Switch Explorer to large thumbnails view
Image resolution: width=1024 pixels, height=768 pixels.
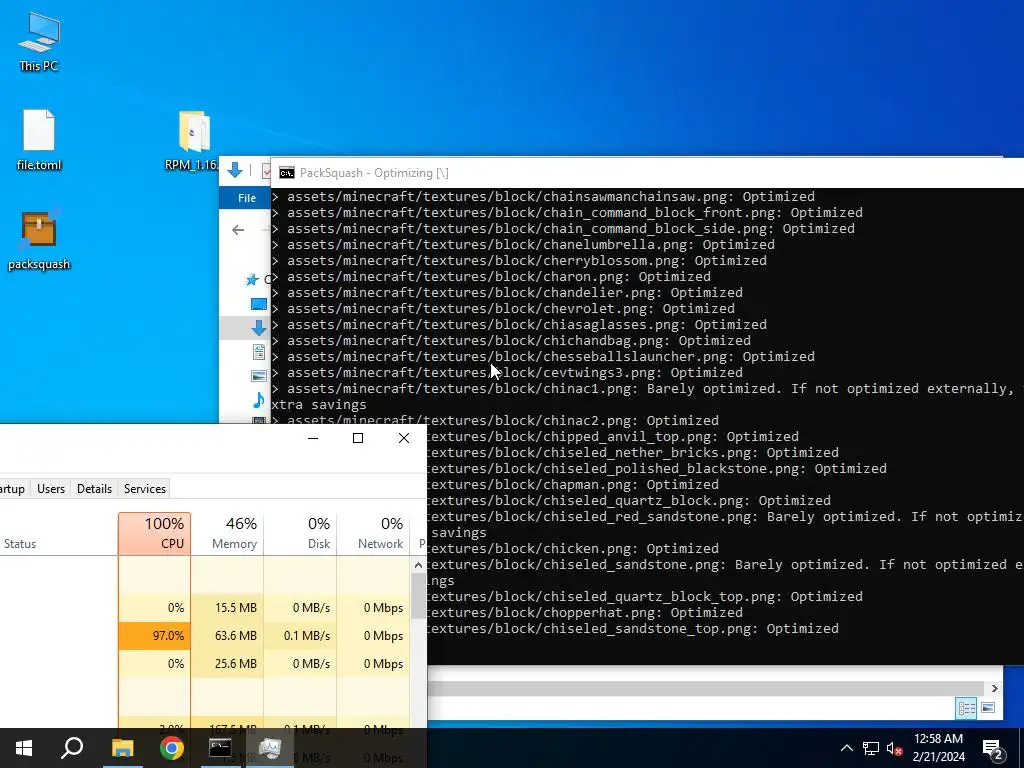987,708
